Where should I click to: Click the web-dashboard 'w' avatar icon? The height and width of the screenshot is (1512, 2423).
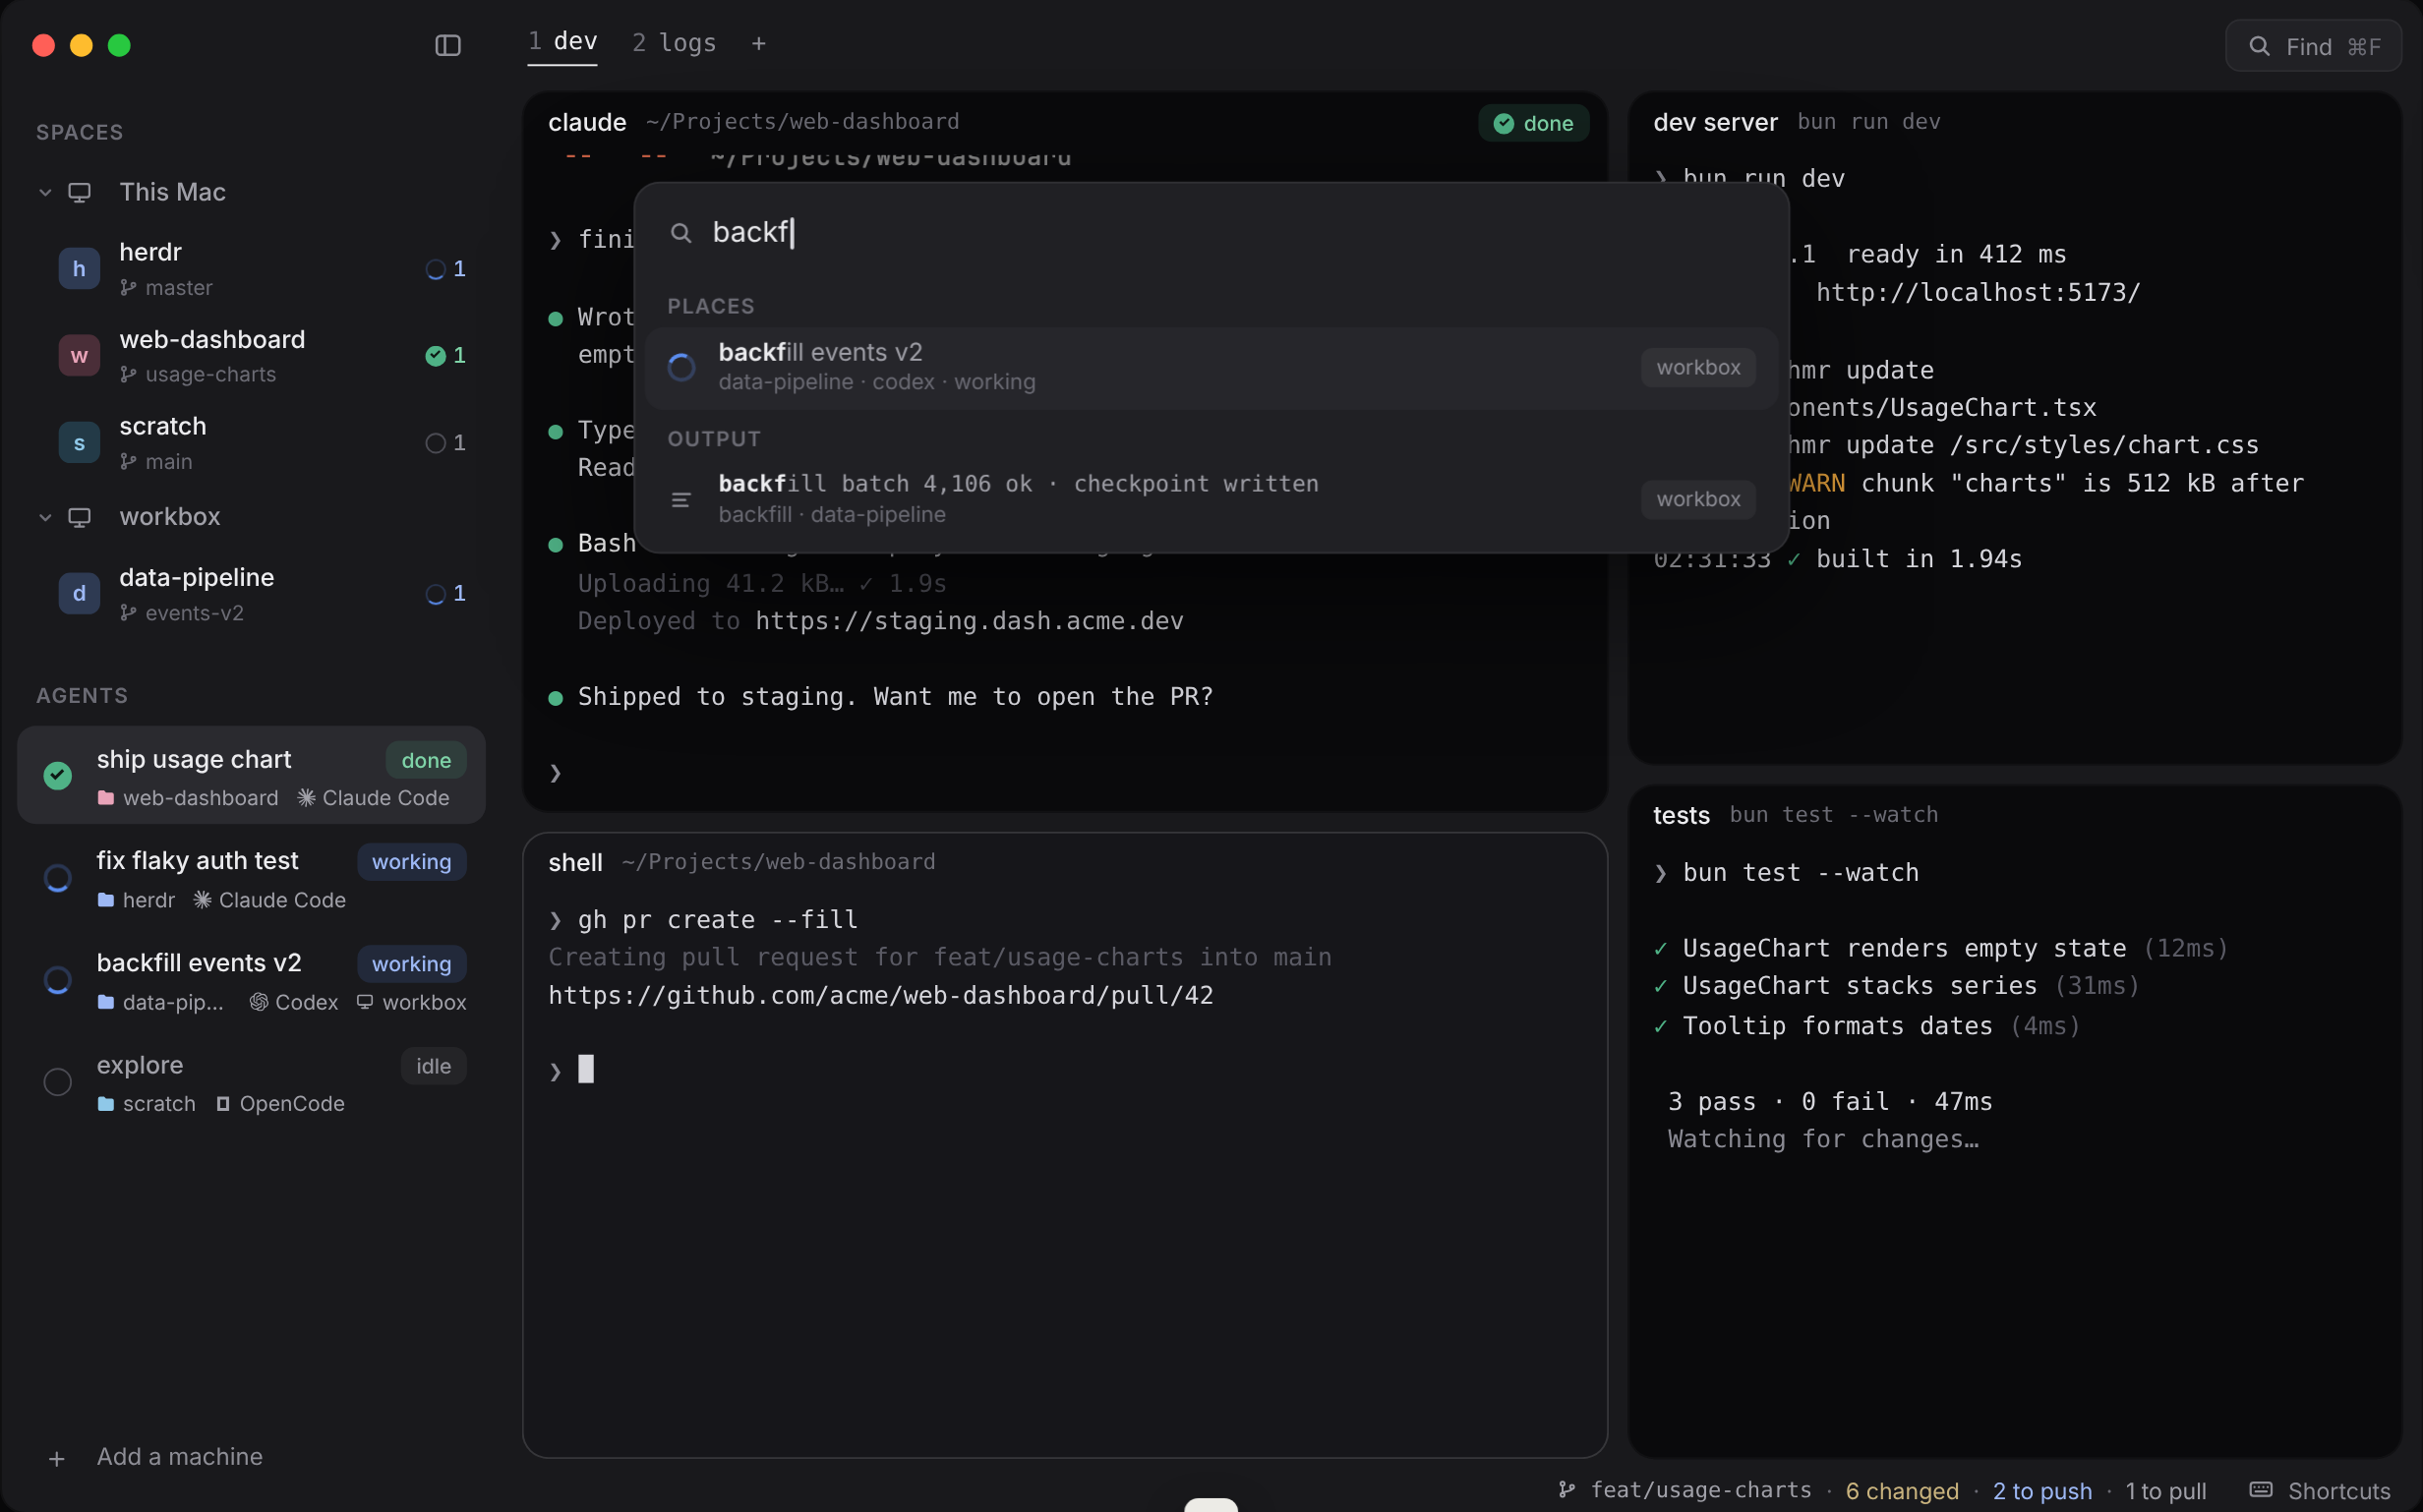pyautogui.click(x=79, y=355)
